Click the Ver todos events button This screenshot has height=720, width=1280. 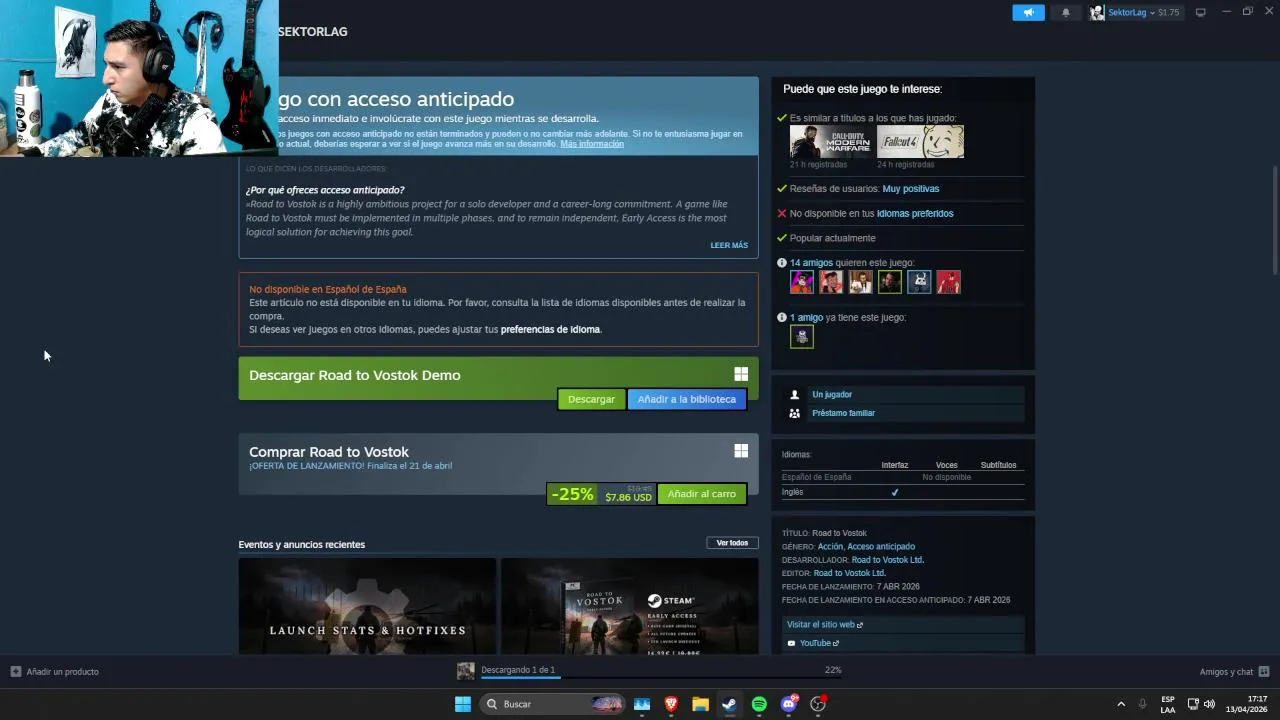[732, 543]
